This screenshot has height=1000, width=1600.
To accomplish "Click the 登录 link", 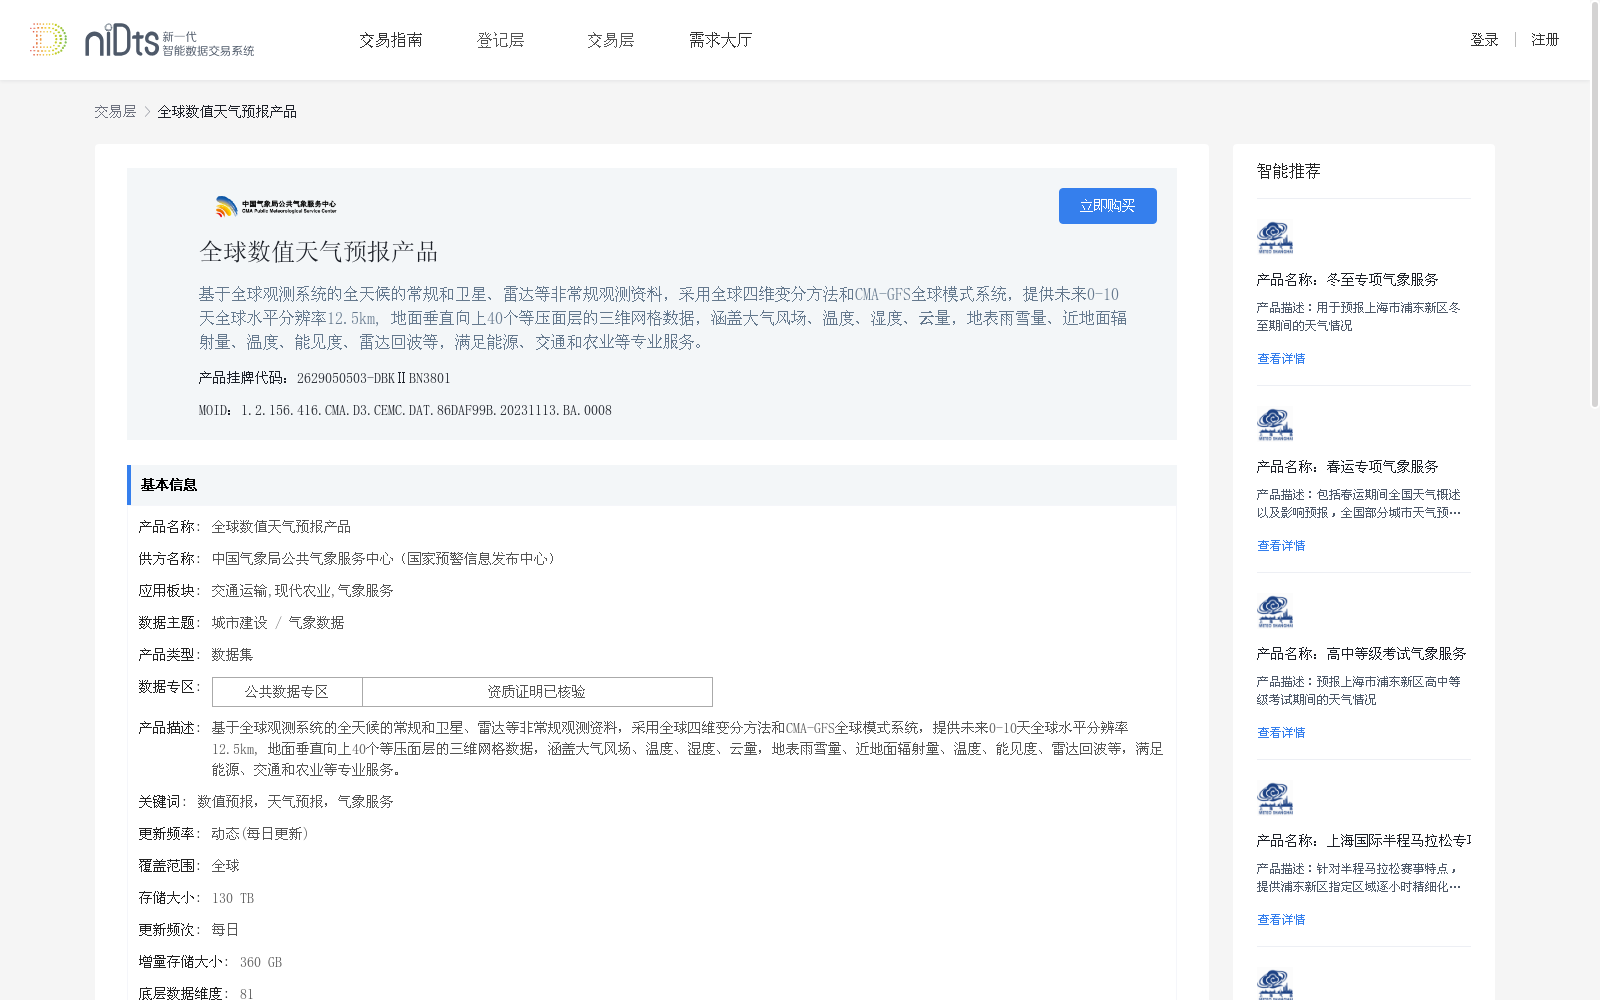I will coord(1485,40).
